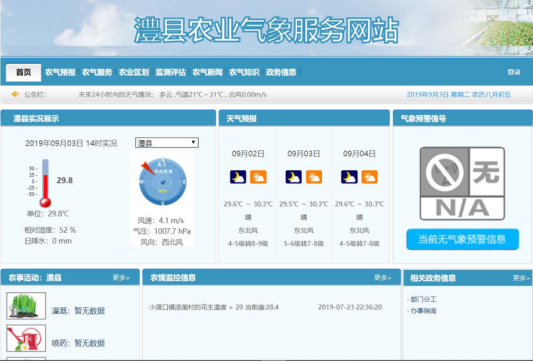Viewport: 533px width, 362px height.
Task: Open the 部门分工 link
Action: pos(422,299)
